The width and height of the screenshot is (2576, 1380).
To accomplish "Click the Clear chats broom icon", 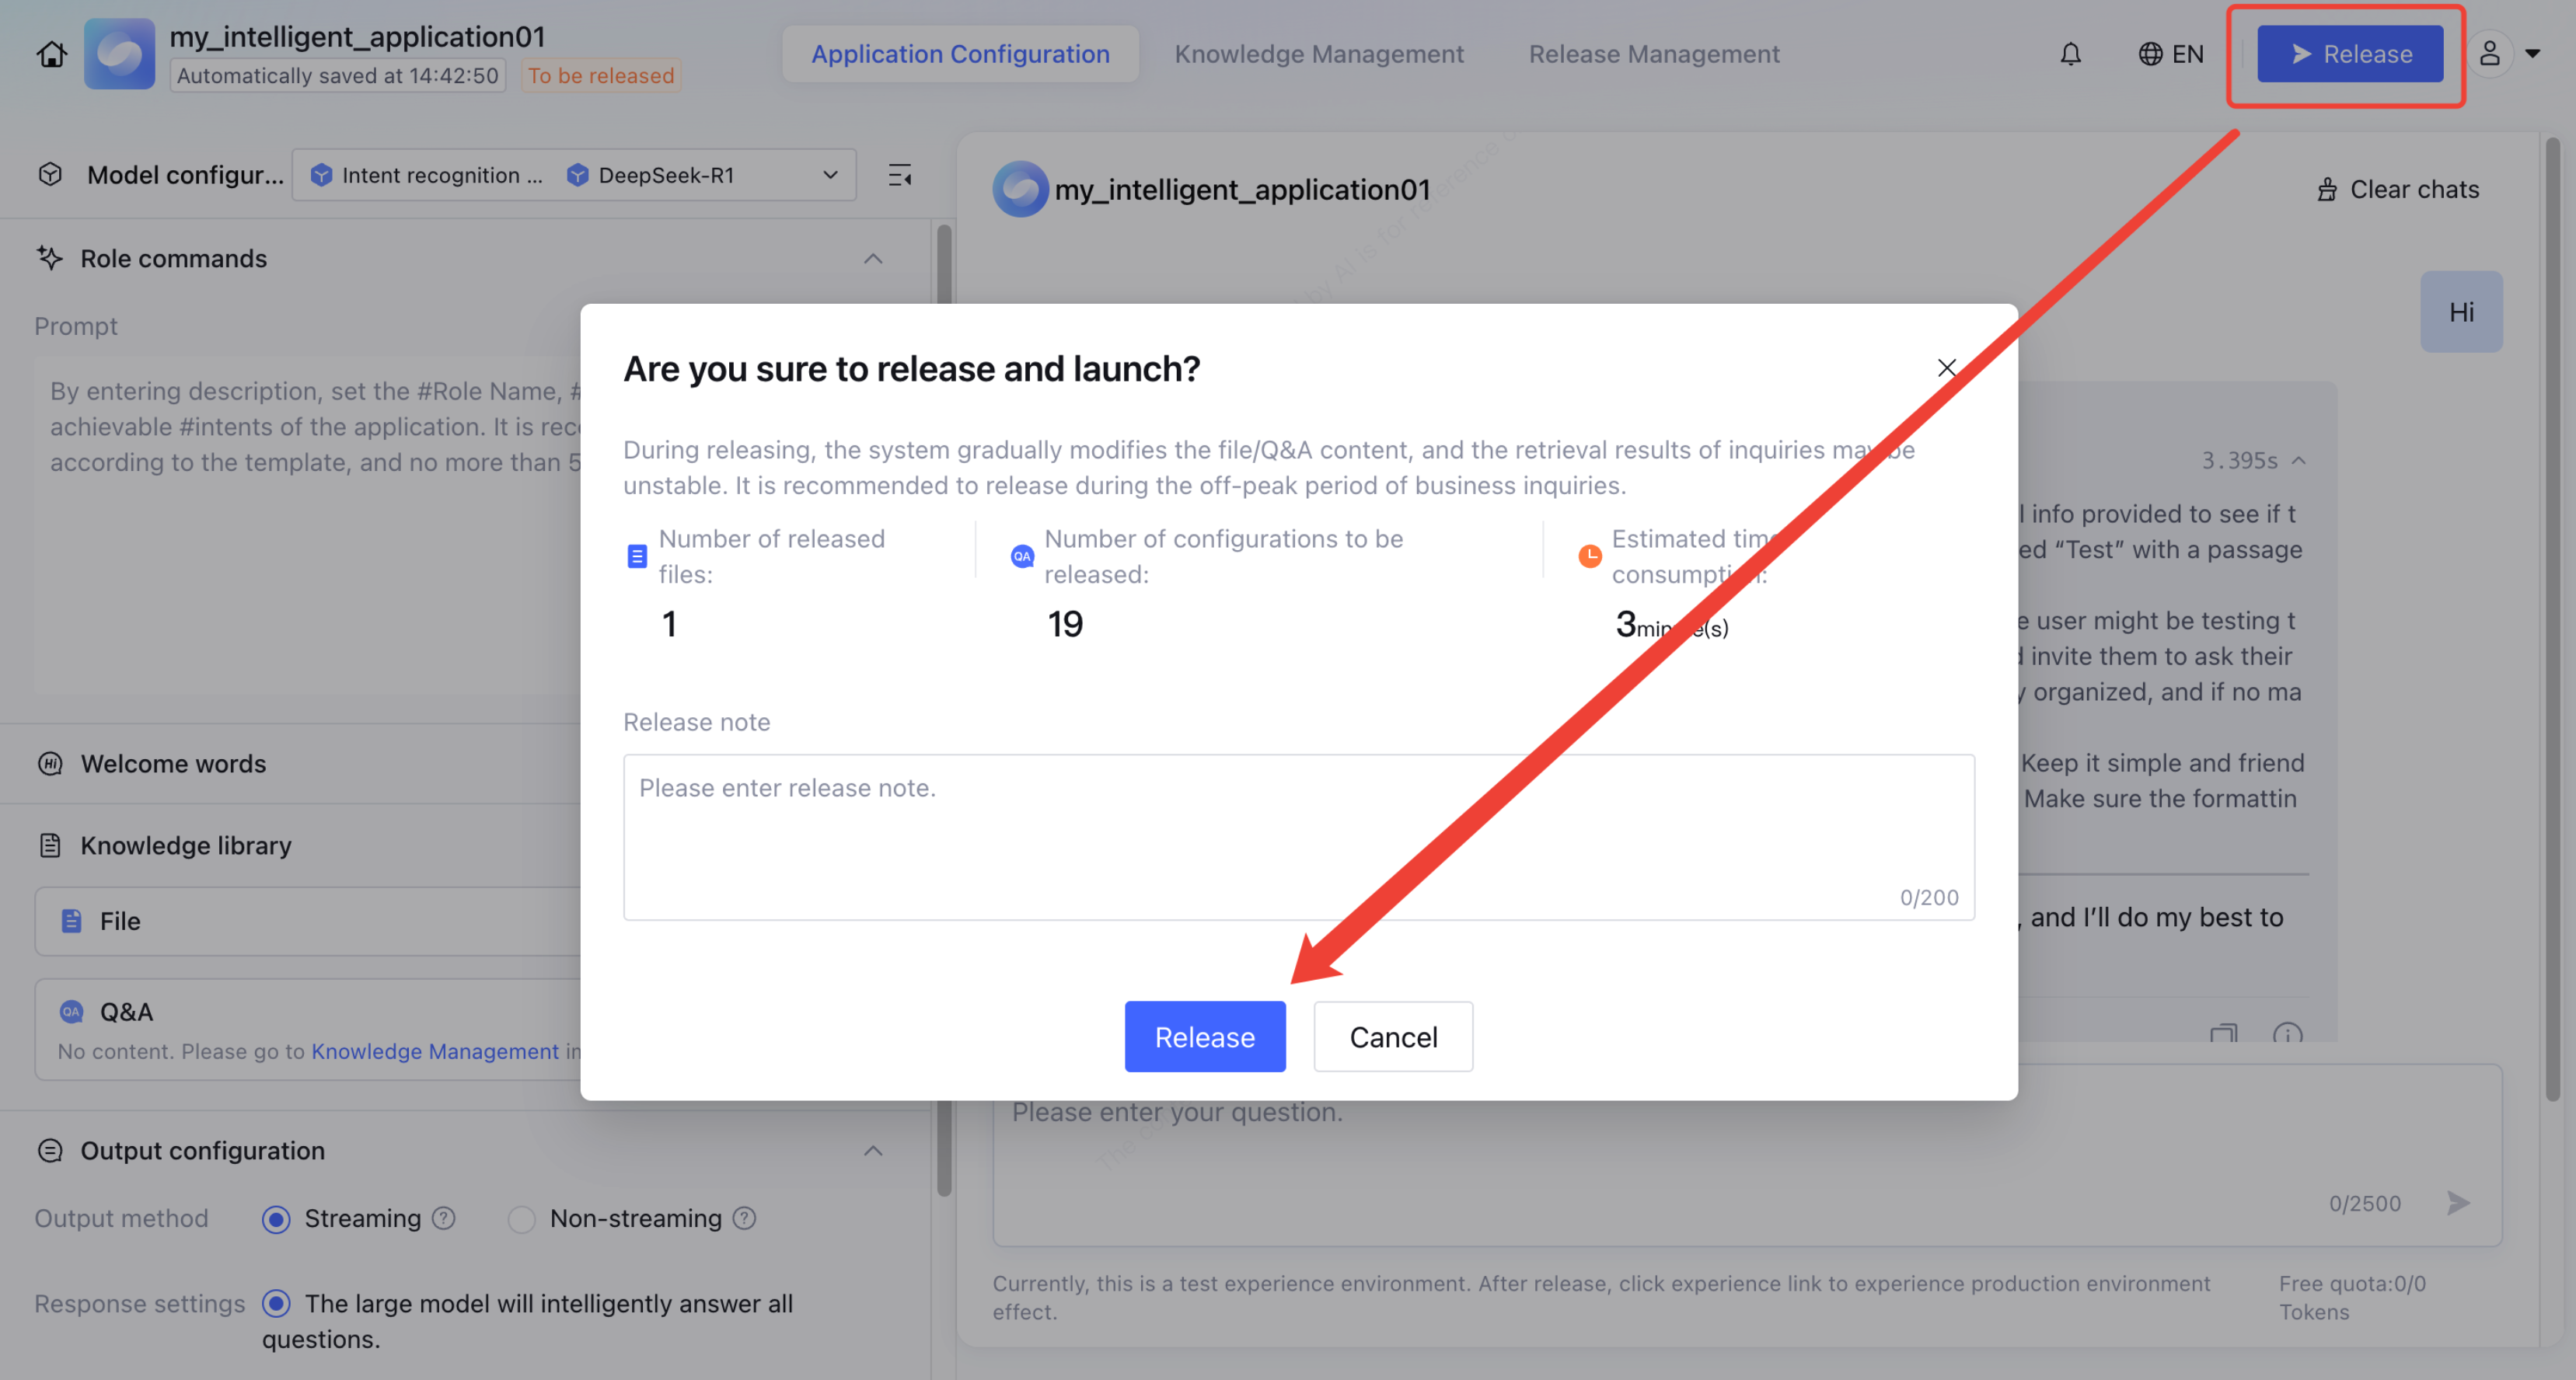I will tap(2327, 190).
